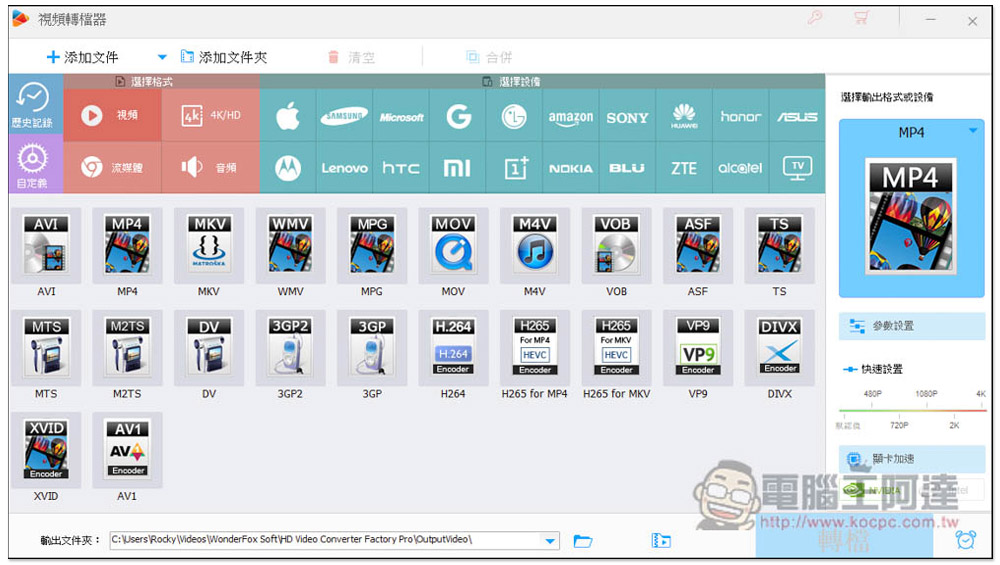The height and width of the screenshot is (565, 1000).
Task: Select the 3GP format
Action: pos(372,348)
